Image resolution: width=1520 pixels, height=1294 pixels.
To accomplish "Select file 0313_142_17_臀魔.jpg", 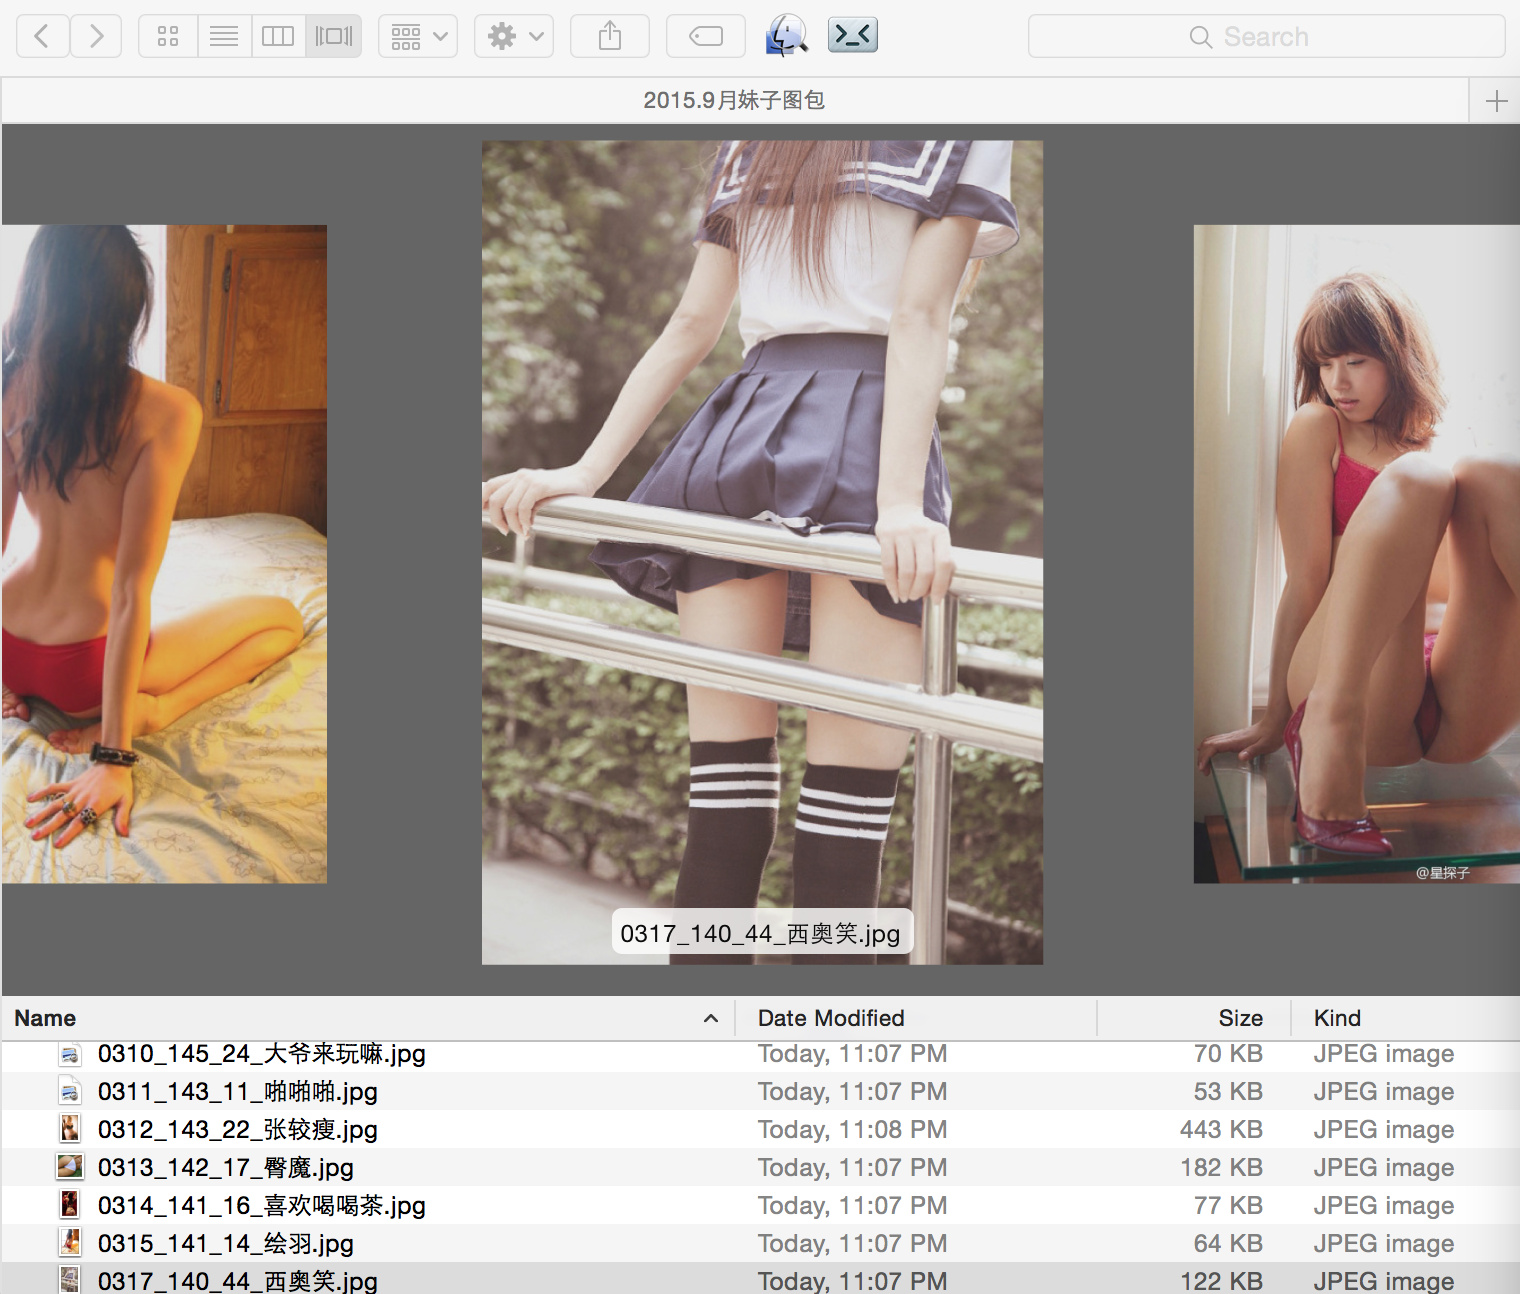I will pos(226,1168).
